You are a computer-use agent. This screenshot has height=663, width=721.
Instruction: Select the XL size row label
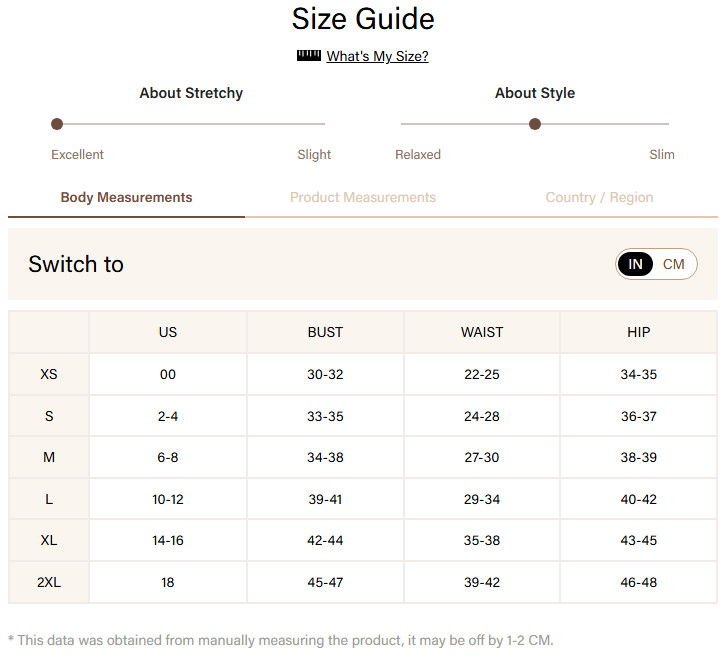(x=49, y=540)
